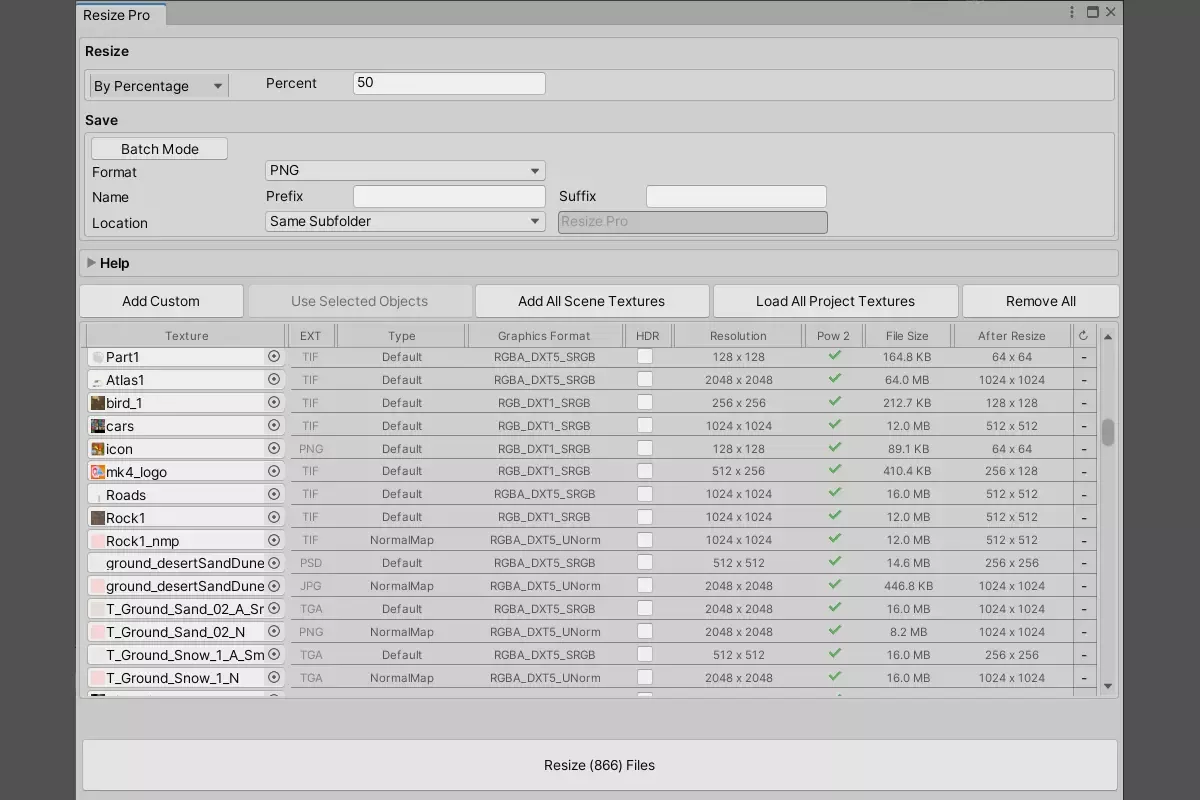Remove Atlas1 row with minus button
Image resolution: width=1200 pixels, height=800 pixels.
coord(1084,380)
